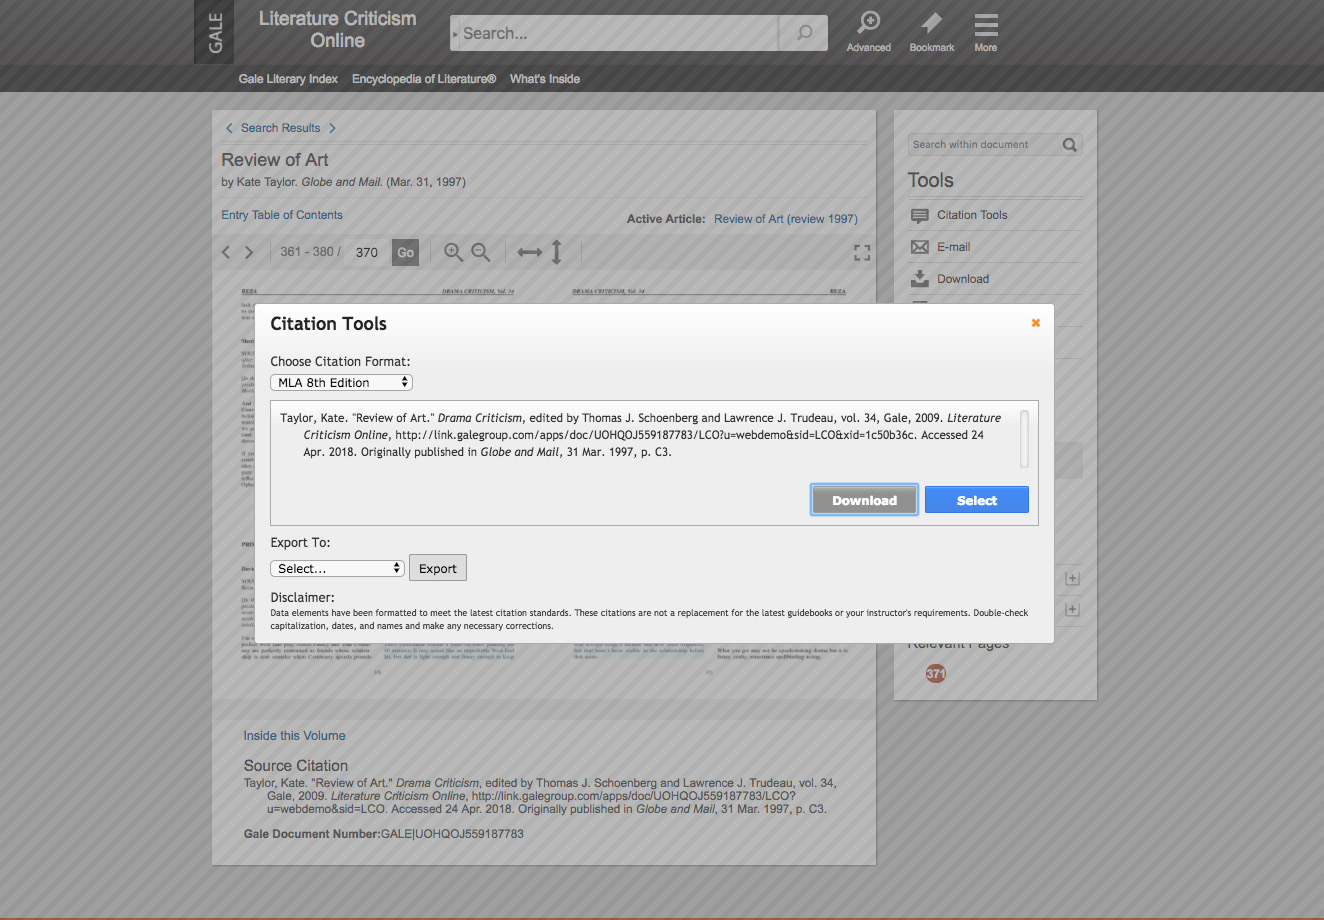1324x920 pixels.
Task: Click the Gale Document Number text
Action: pyautogui.click(x=384, y=834)
